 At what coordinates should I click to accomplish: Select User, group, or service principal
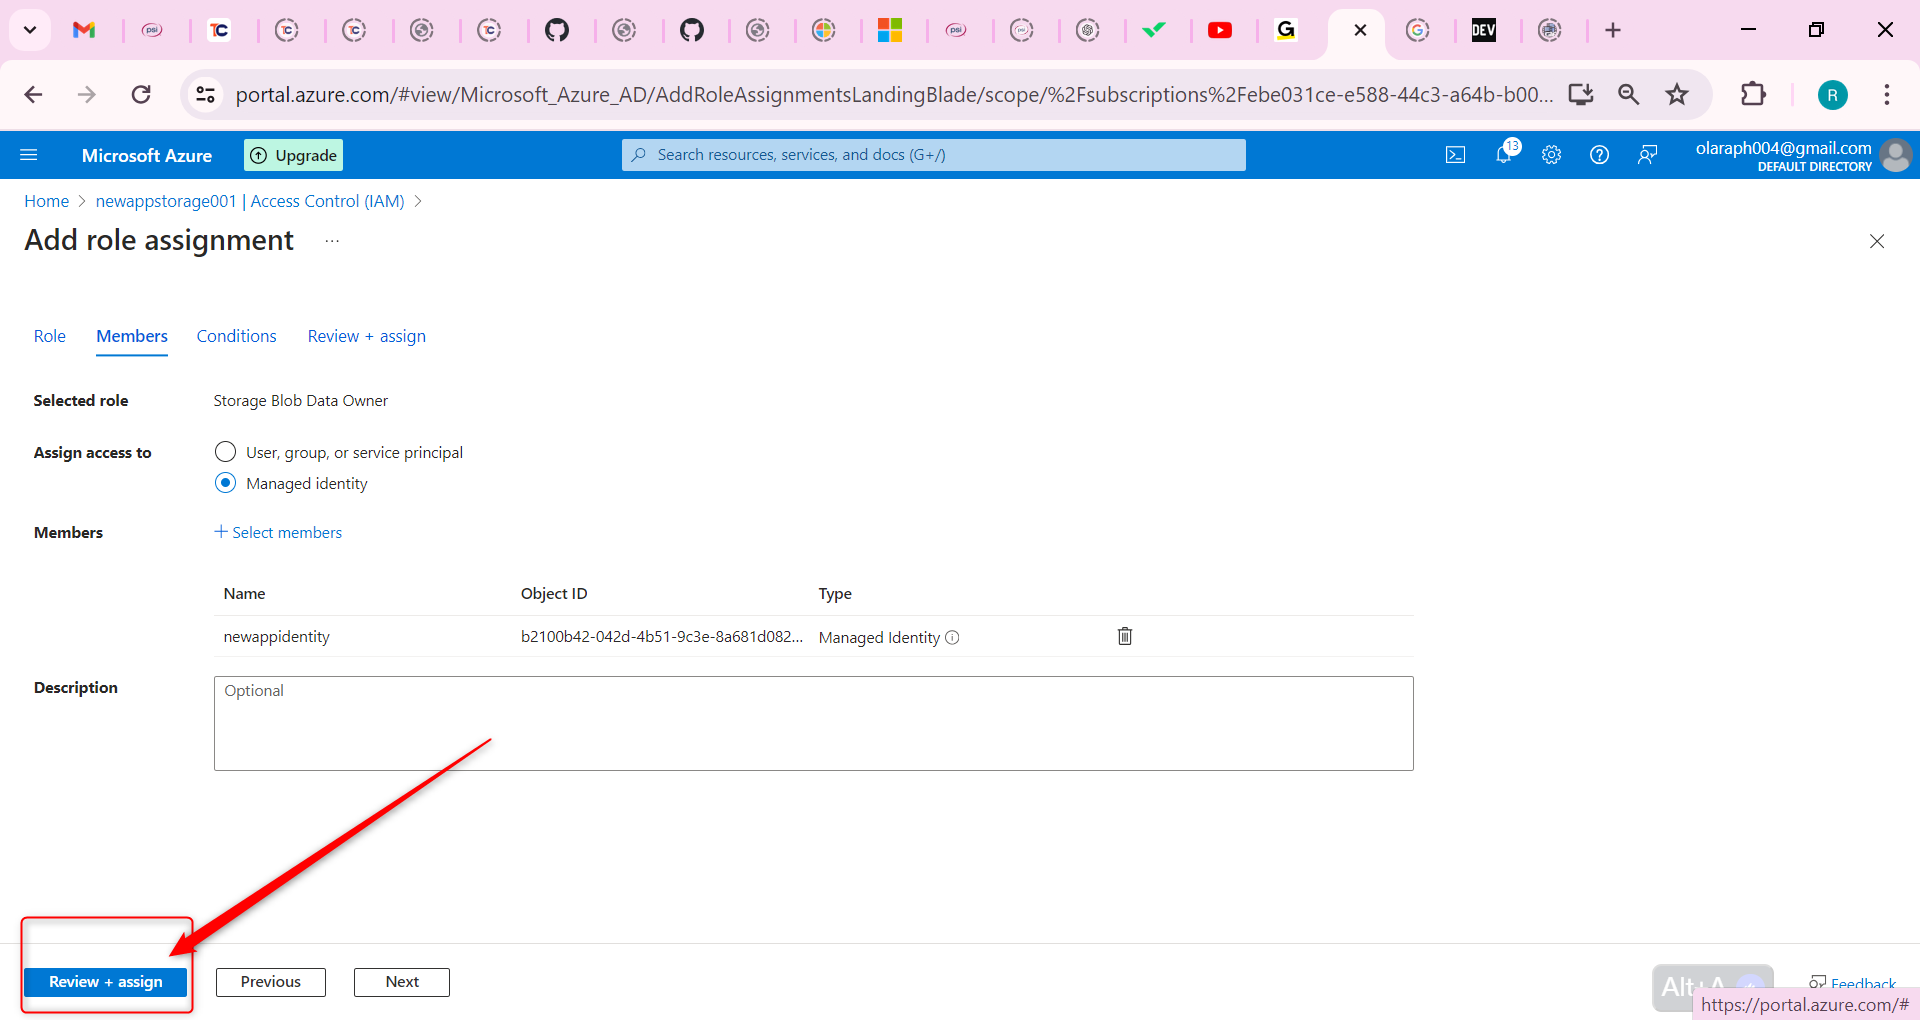click(225, 451)
